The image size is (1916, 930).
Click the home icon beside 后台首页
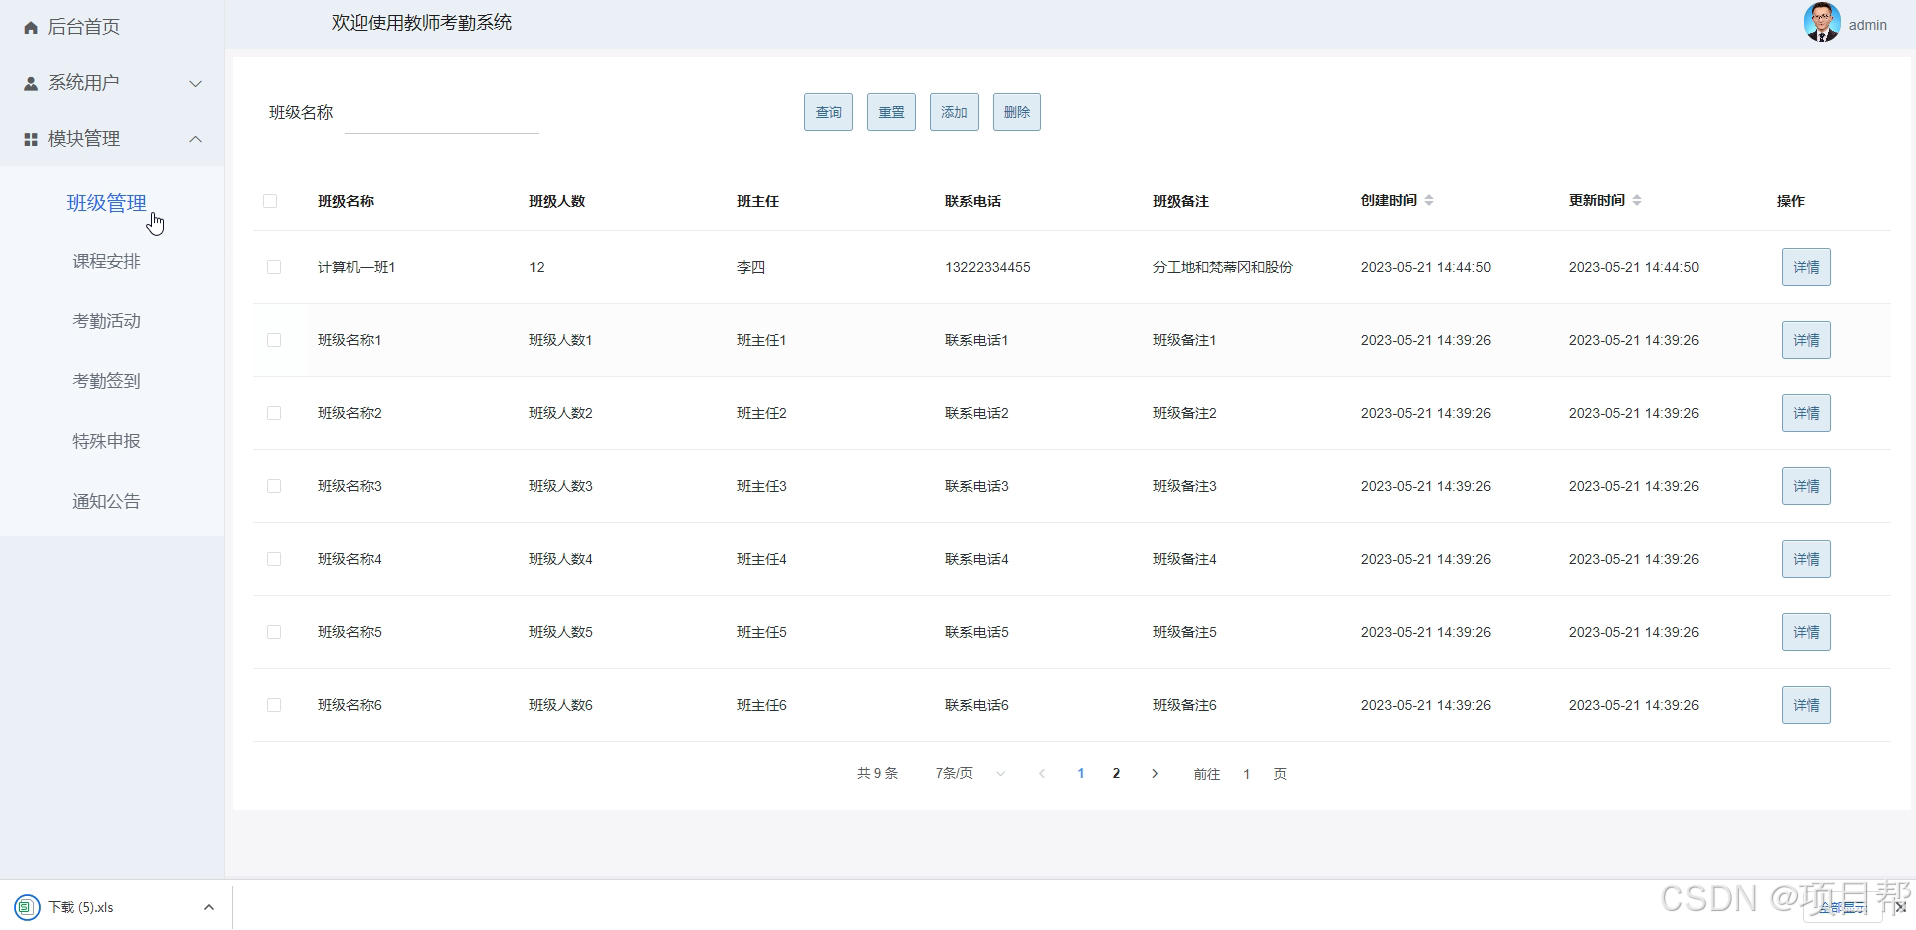pyautogui.click(x=31, y=27)
